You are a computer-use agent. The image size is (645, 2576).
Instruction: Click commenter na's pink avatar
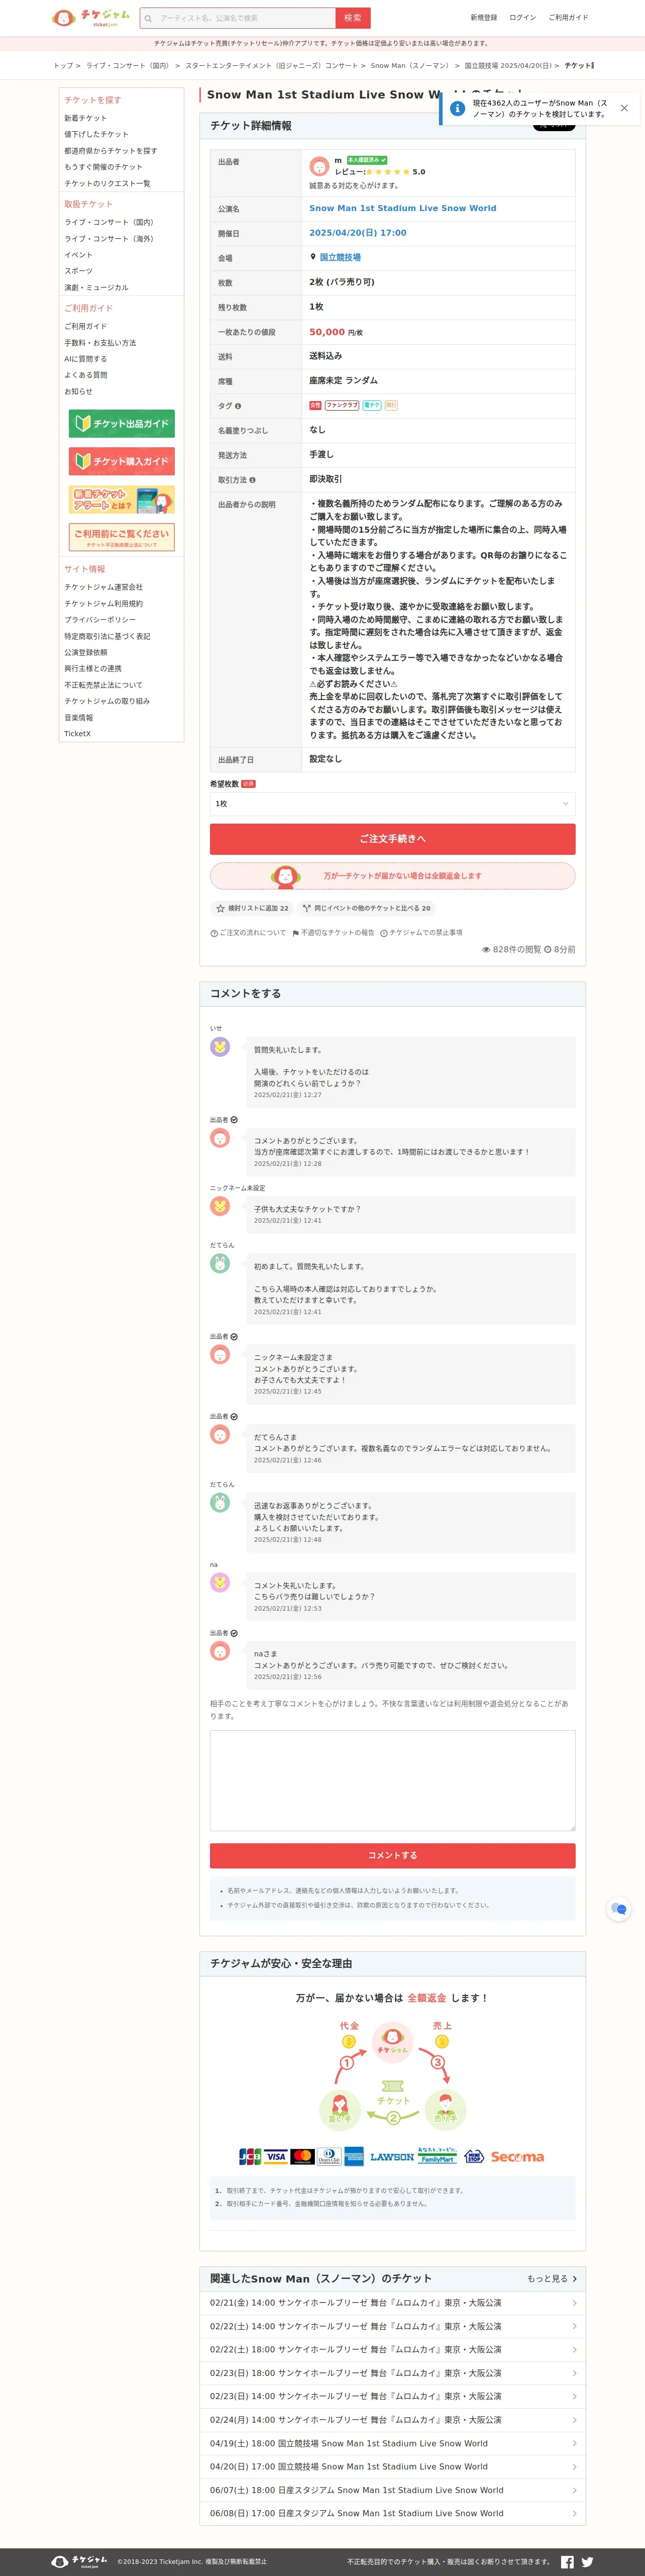[220, 1582]
